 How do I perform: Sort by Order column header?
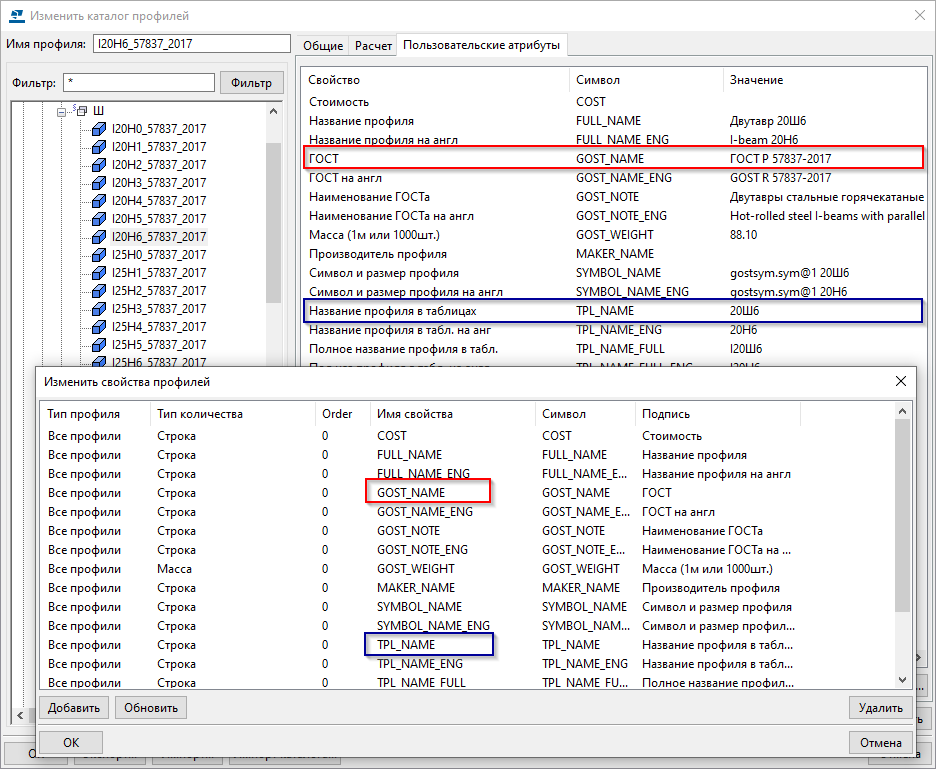coord(343,414)
